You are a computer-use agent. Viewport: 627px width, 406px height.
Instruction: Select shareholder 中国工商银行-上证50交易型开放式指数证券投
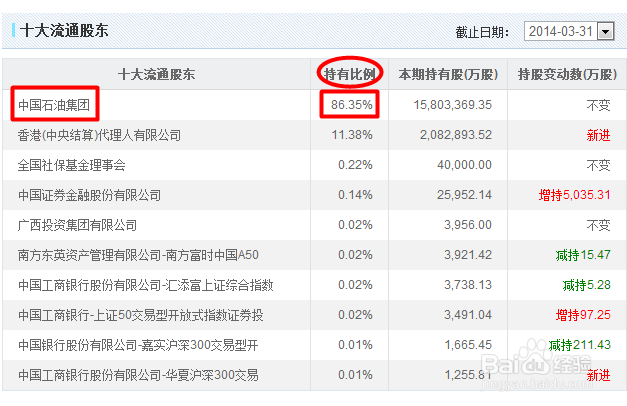coord(141,315)
